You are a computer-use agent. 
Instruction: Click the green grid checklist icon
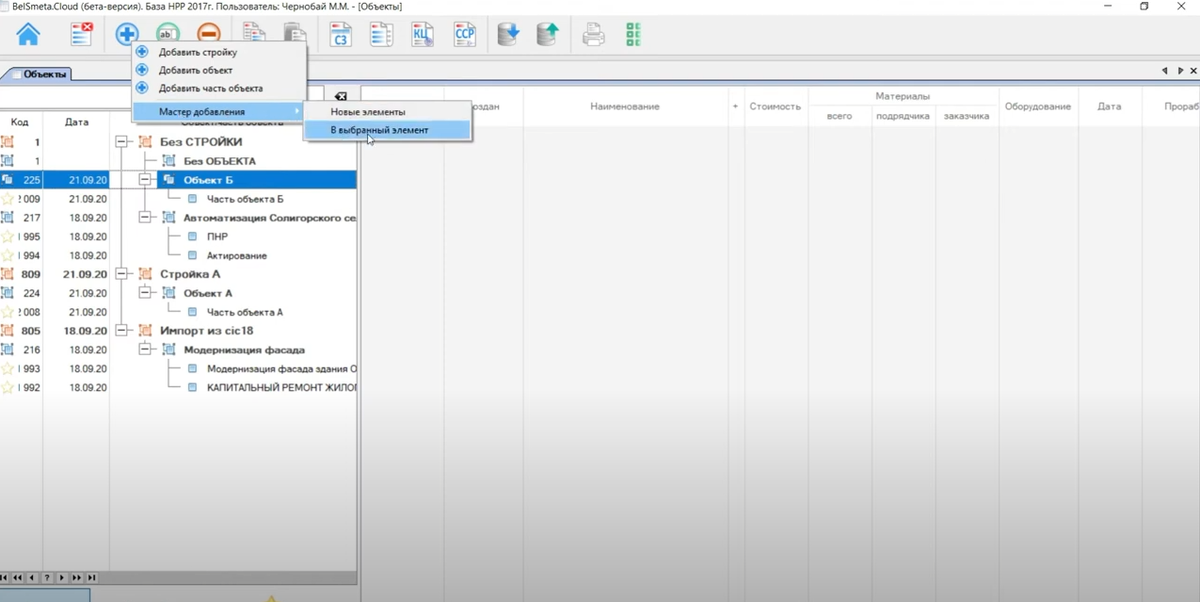(x=633, y=35)
